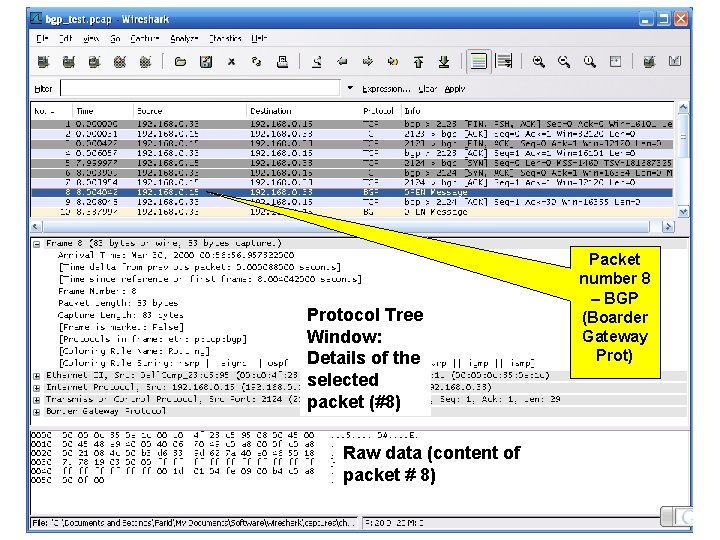Image resolution: width=720 pixels, height=540 pixels.
Task: Toggle packet list colorizing button
Action: 478,62
